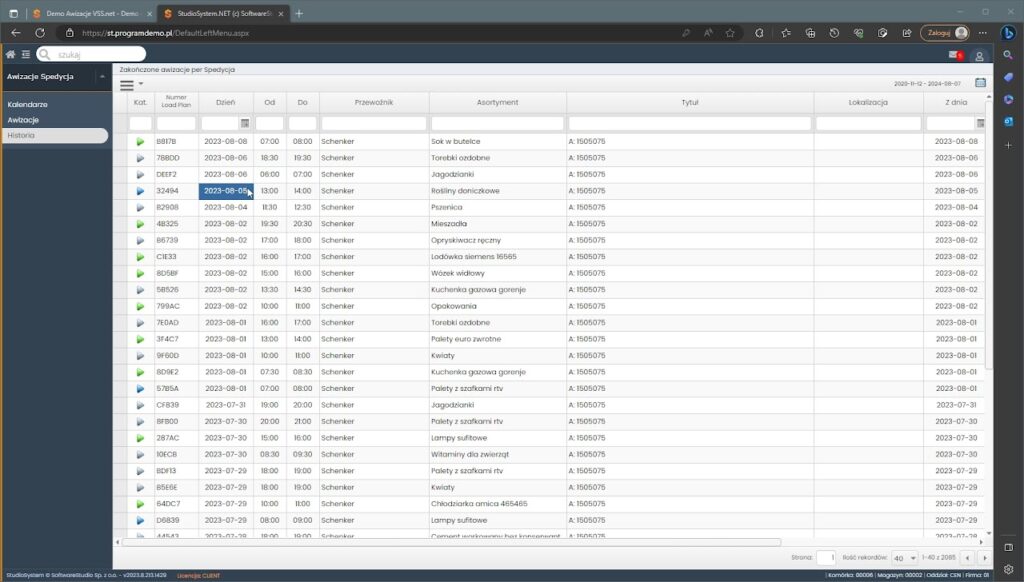Click the blue arrow icon for row 32494

[141, 190]
